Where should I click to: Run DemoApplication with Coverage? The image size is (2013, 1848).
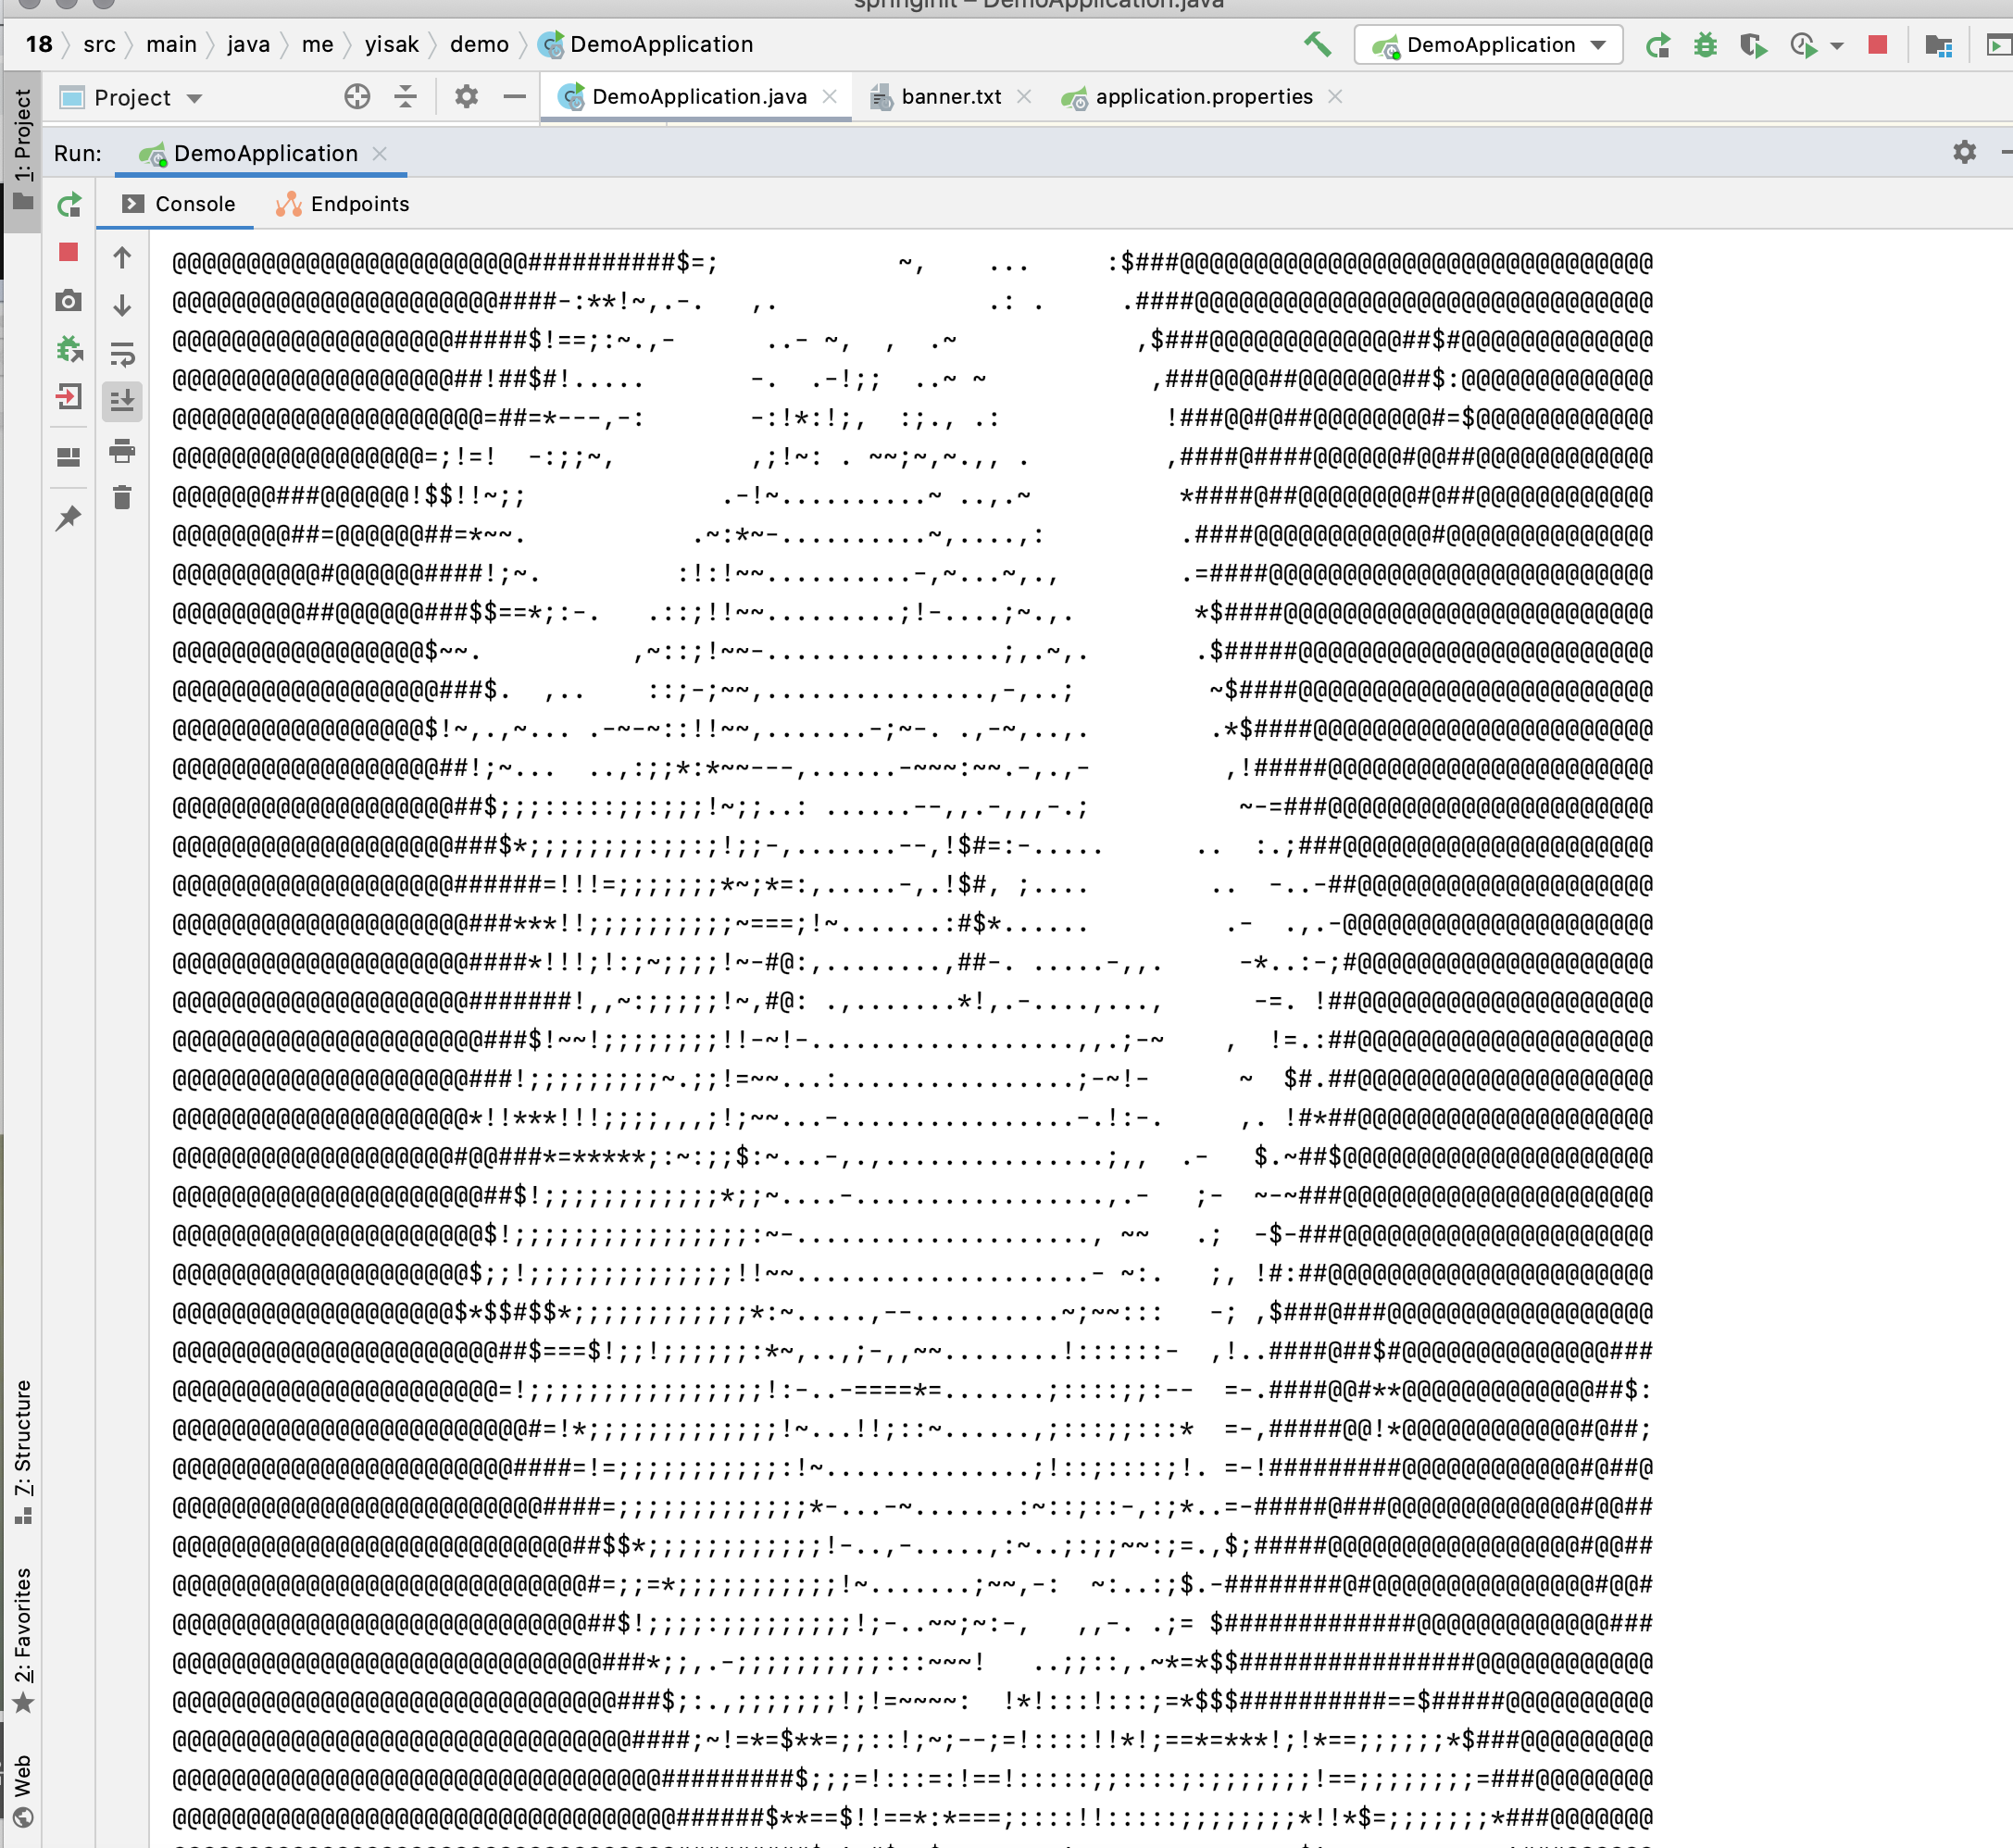[x=1753, y=45]
